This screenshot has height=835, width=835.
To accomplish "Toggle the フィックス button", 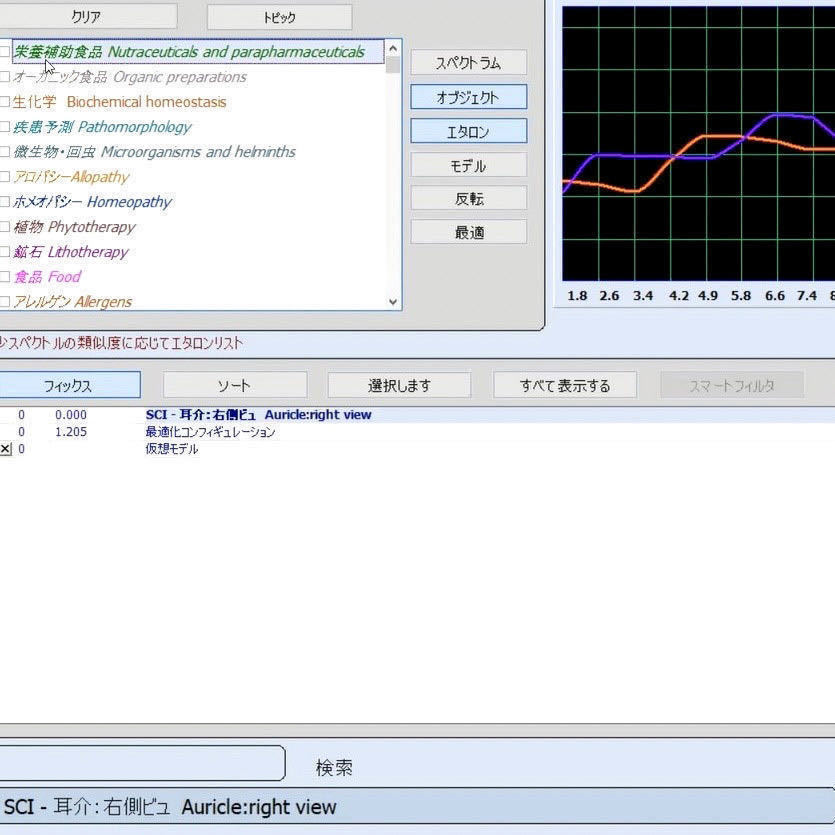I will (69, 385).
